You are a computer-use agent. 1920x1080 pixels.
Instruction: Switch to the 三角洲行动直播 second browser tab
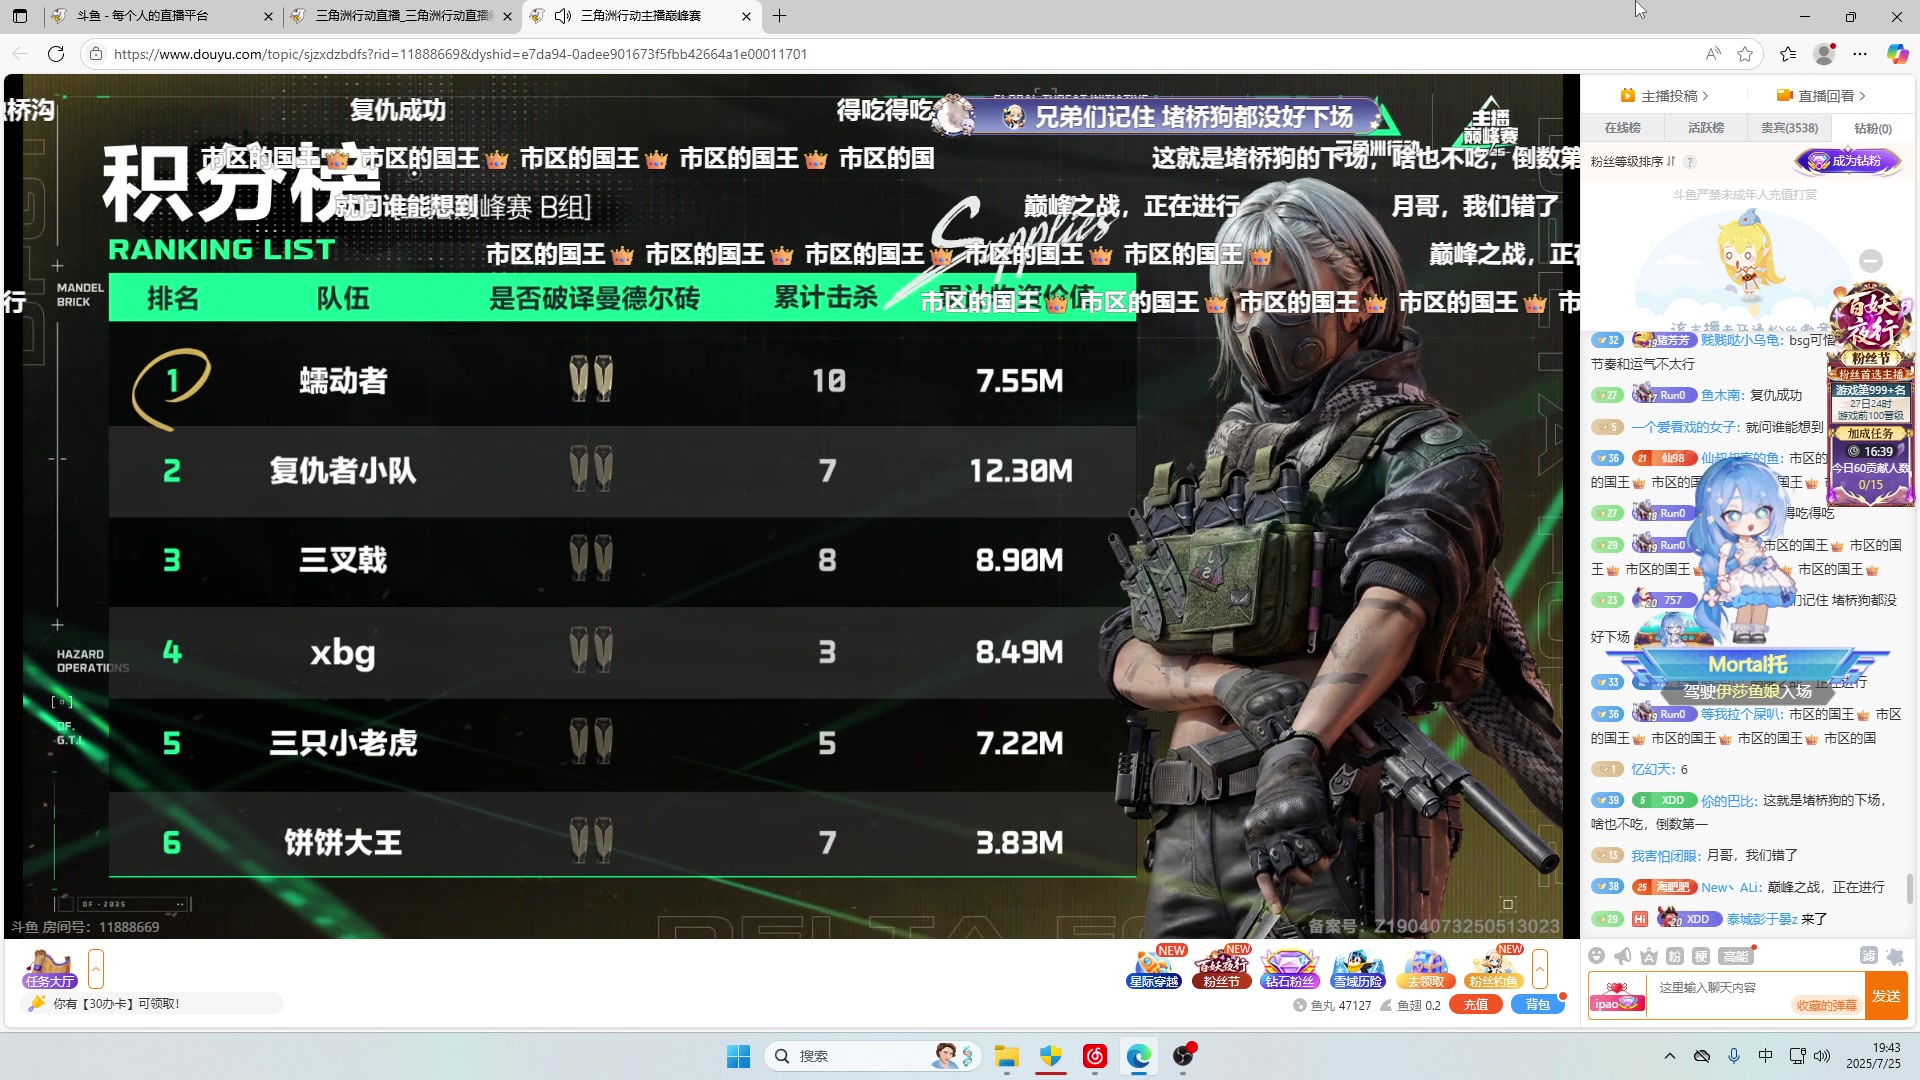(x=403, y=16)
